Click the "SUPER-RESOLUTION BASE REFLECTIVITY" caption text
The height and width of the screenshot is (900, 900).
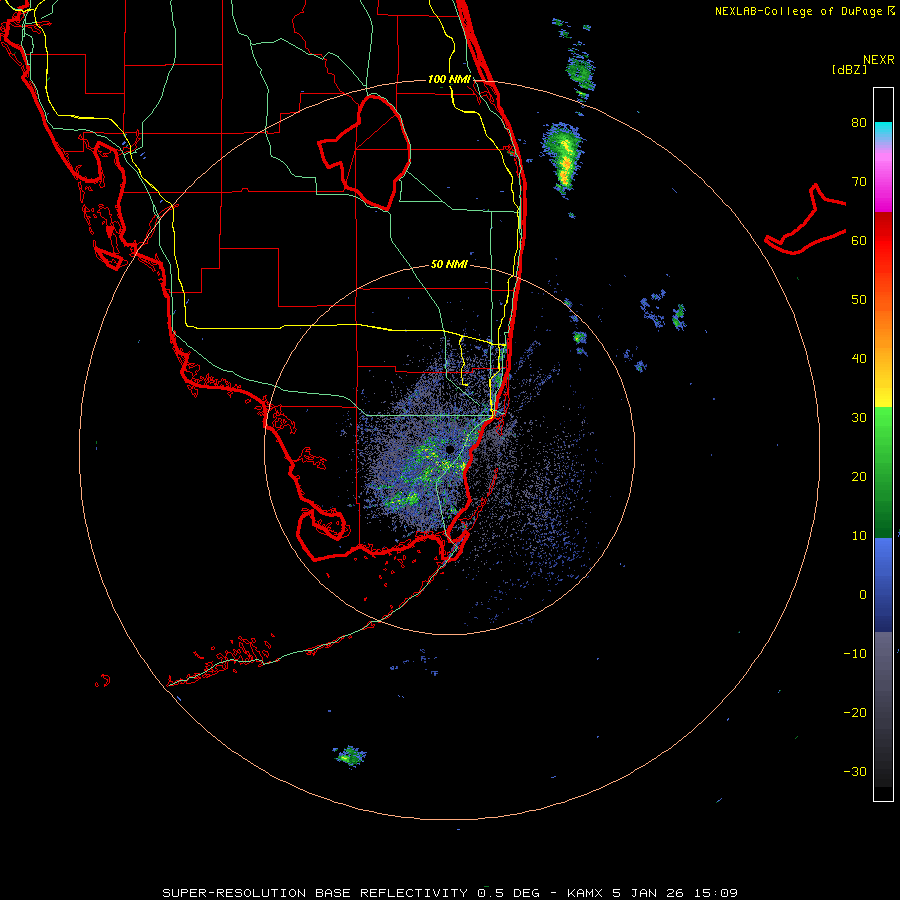[315, 893]
